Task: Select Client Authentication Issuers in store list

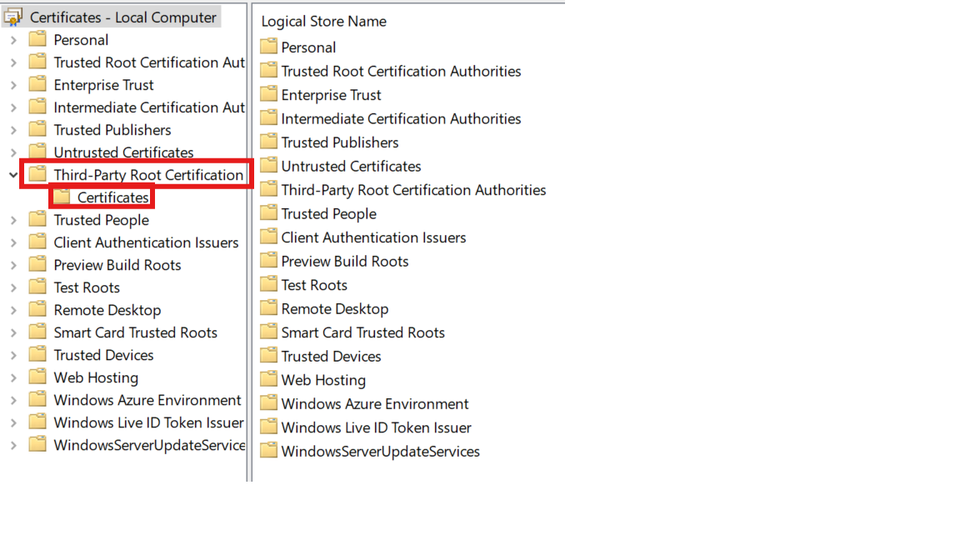Action: click(373, 238)
